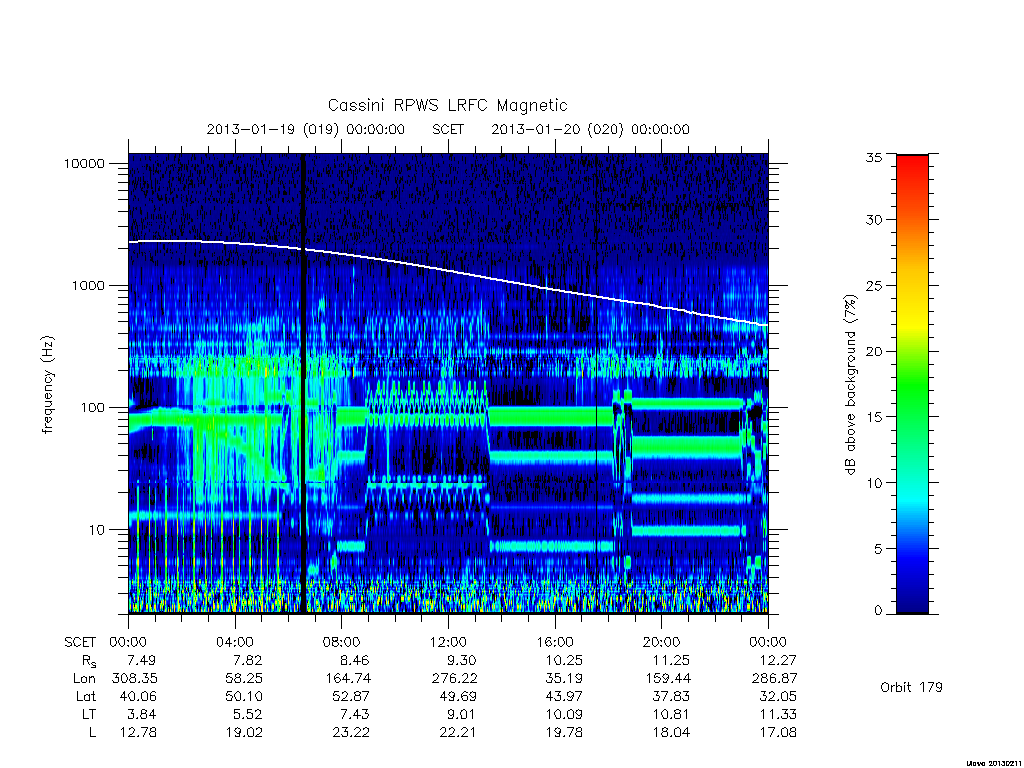1024x768 pixels.
Task: Click the '10' frequency tick label
Action: point(97,530)
